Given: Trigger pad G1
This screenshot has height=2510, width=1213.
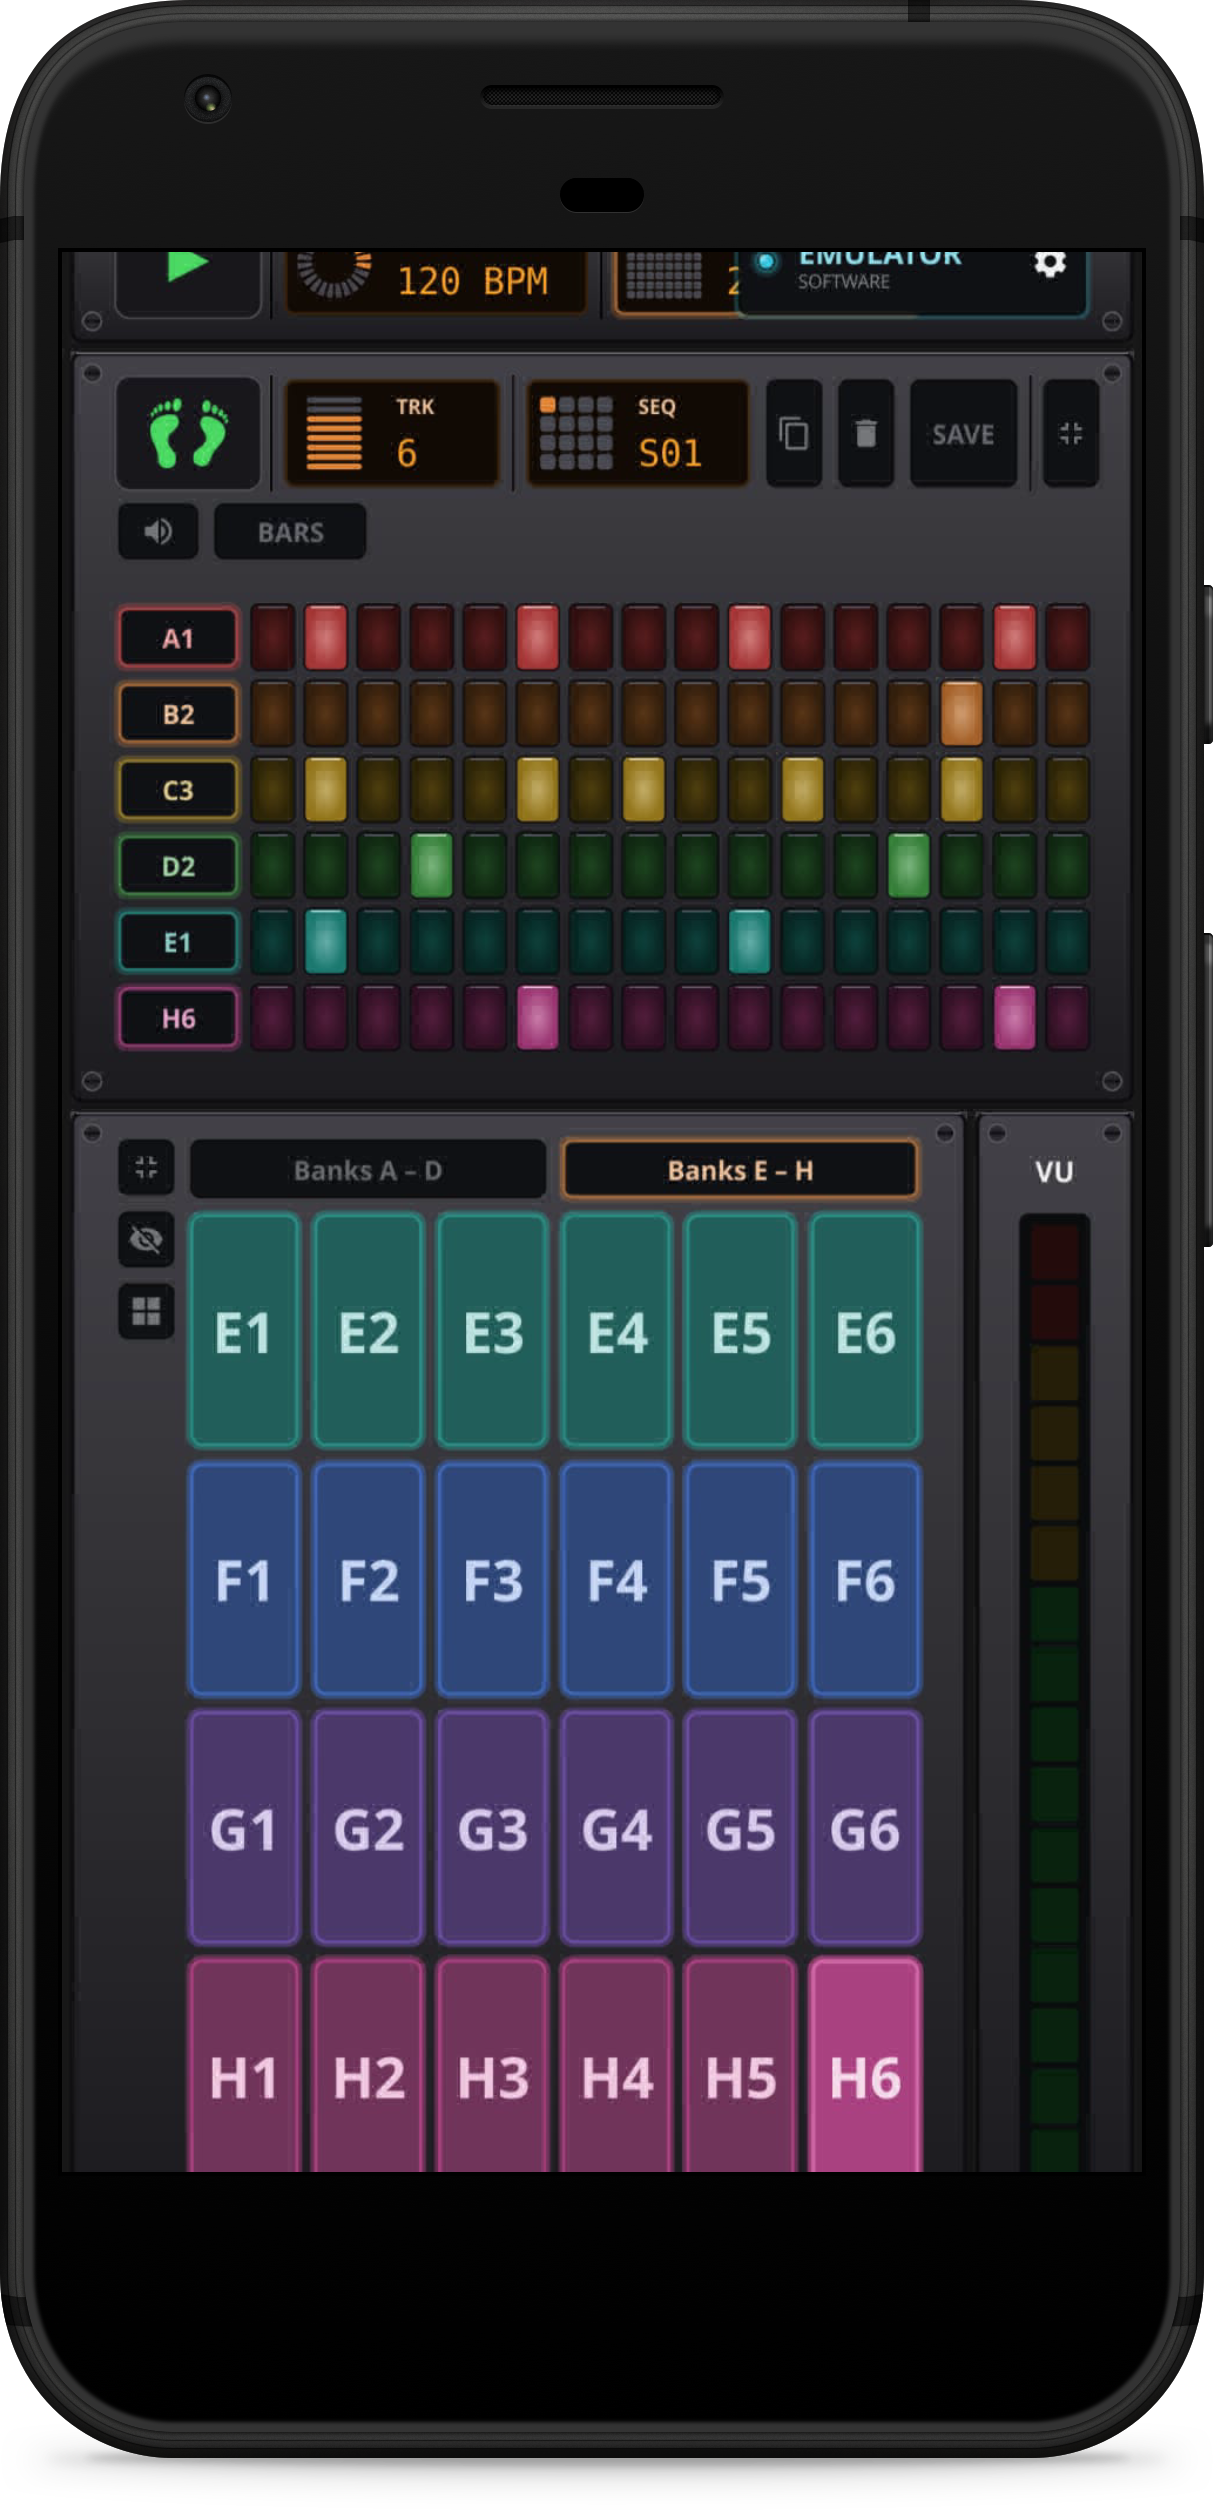Looking at the screenshot, I should click(244, 1827).
